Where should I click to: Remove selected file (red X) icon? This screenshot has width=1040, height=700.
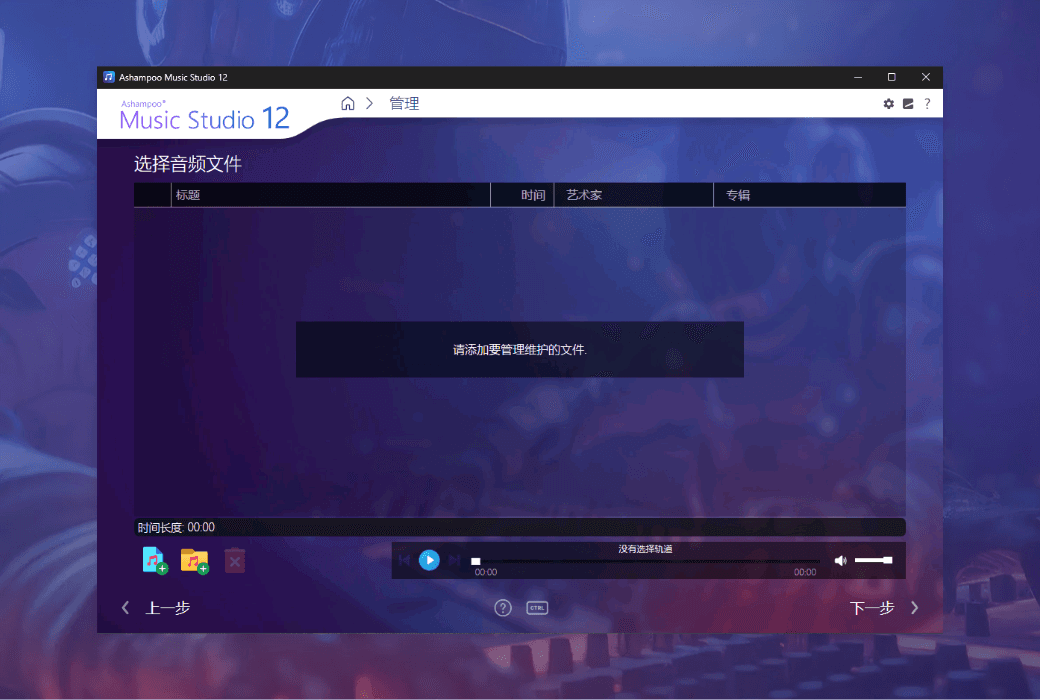(235, 561)
